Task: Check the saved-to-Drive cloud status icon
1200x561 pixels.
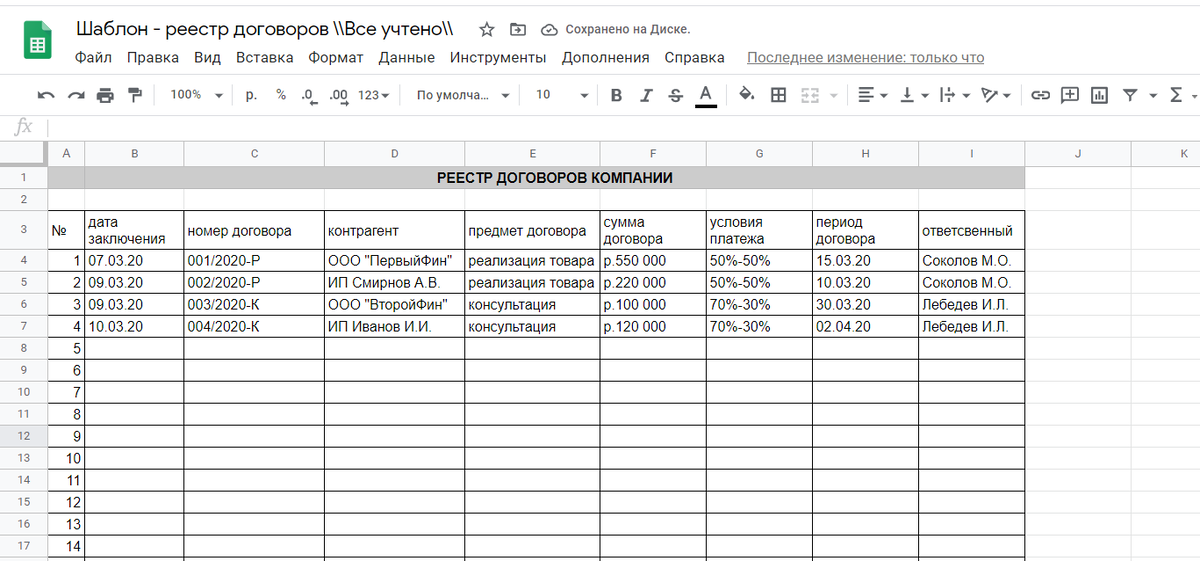Action: (549, 29)
